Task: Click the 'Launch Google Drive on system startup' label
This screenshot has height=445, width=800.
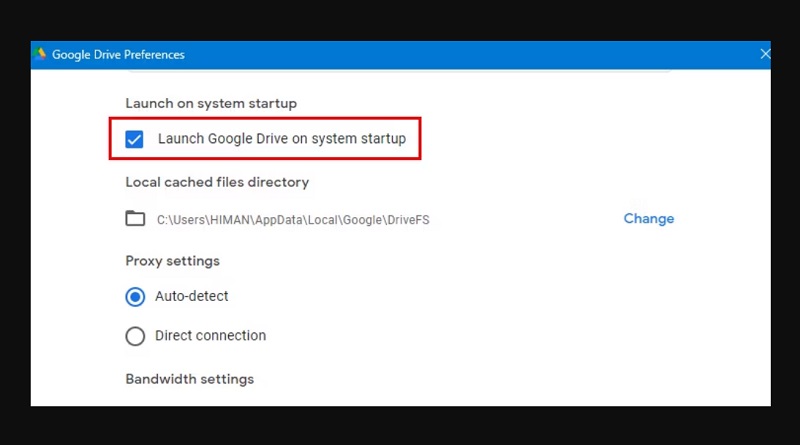Action: (x=281, y=139)
